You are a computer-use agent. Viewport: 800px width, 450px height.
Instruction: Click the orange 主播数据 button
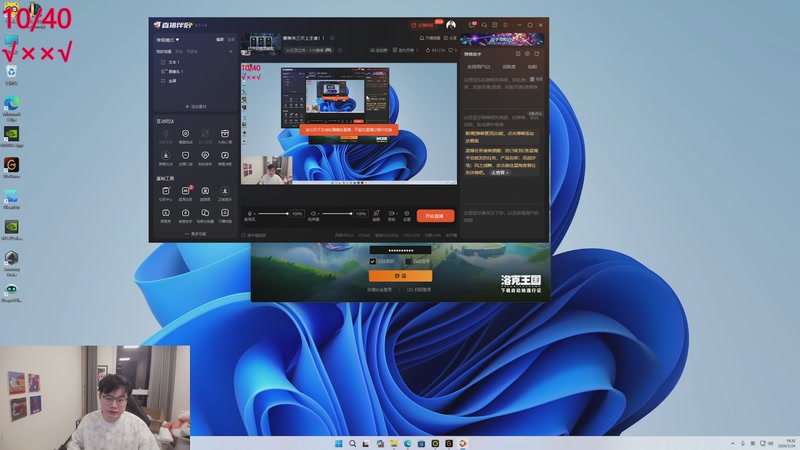pos(422,24)
